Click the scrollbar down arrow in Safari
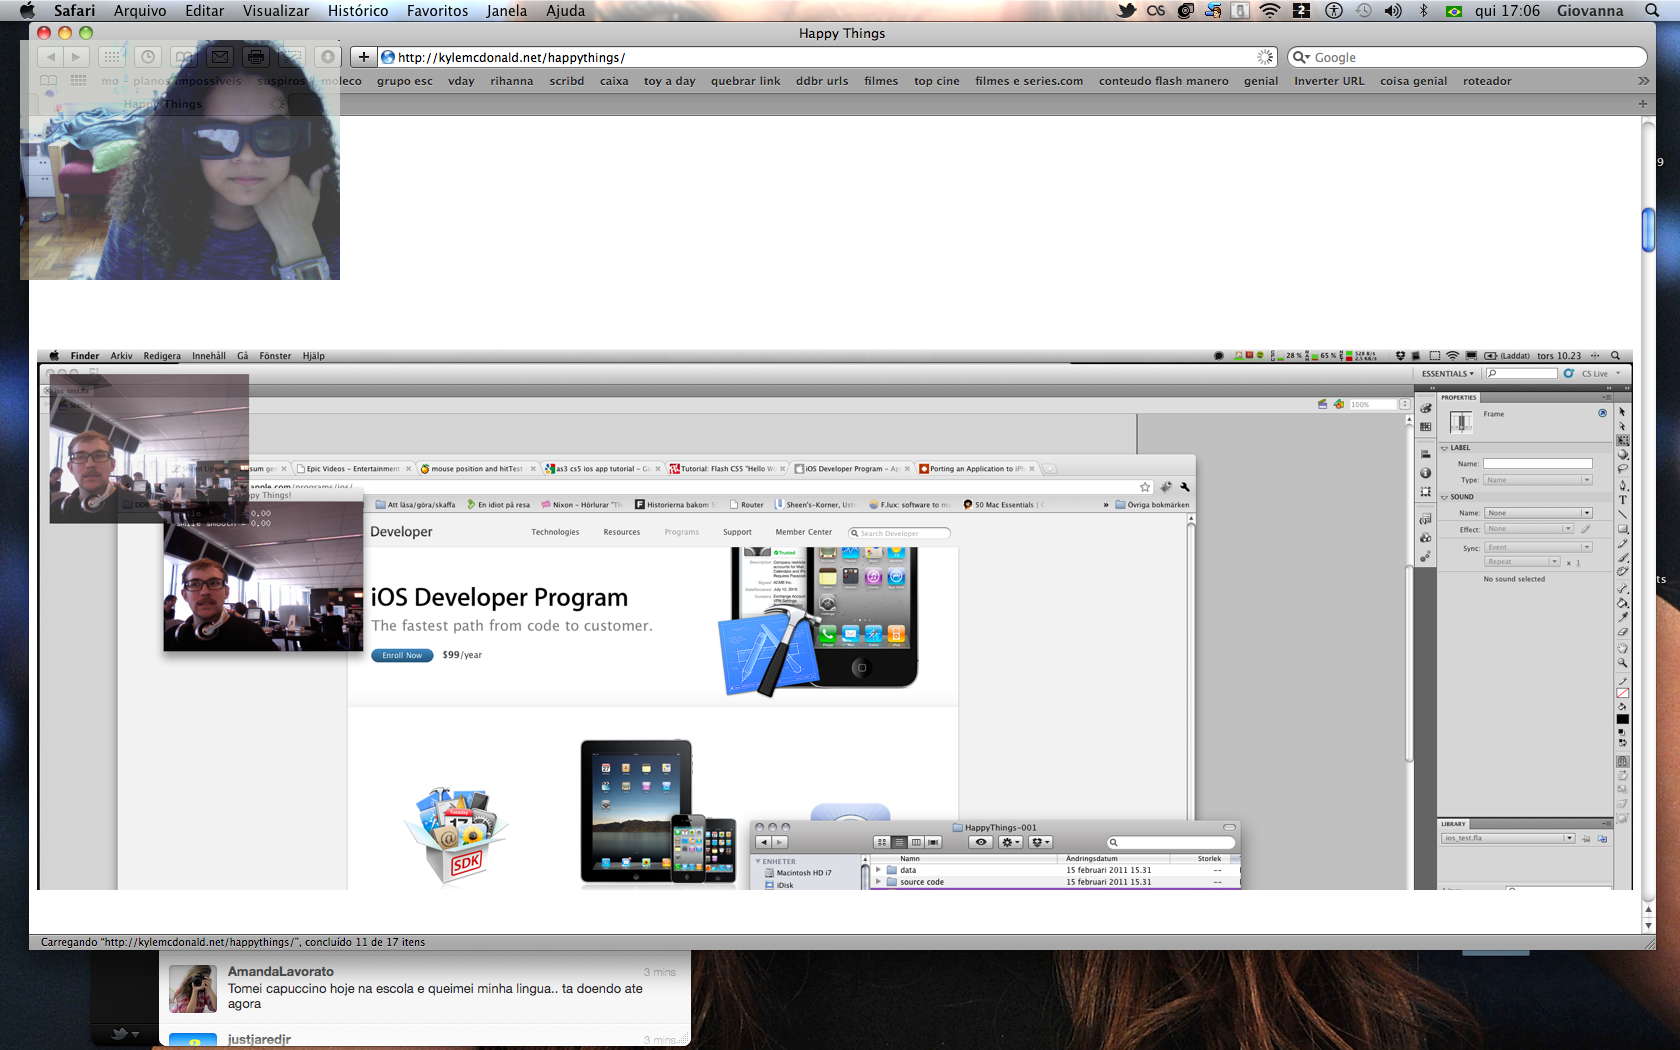The image size is (1680, 1050). click(1648, 926)
